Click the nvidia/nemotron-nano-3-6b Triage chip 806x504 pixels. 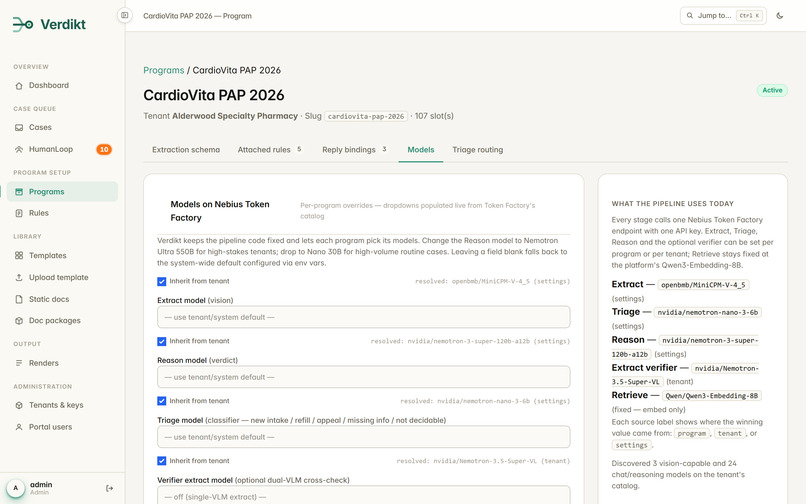(x=707, y=313)
